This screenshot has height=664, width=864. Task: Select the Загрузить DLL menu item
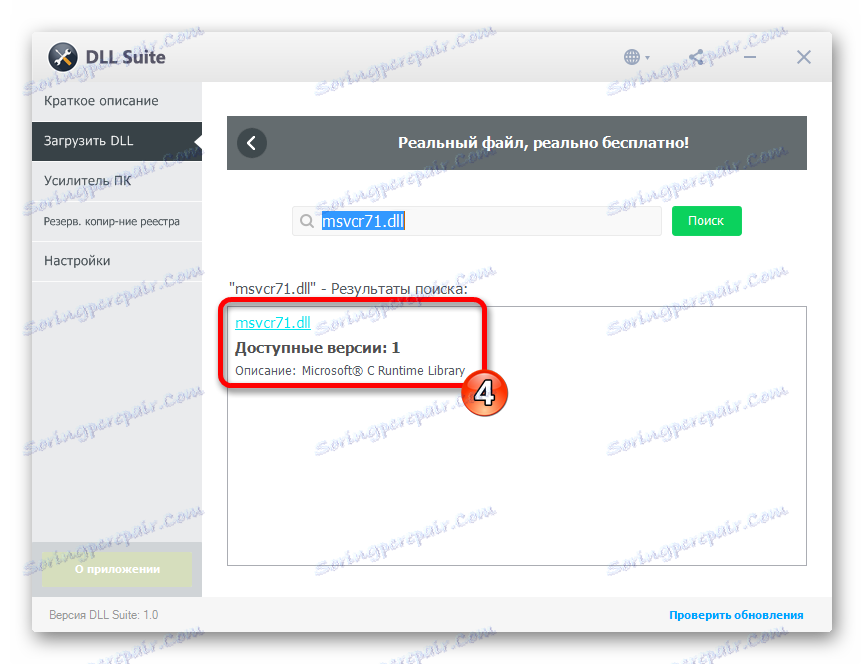[x=117, y=141]
